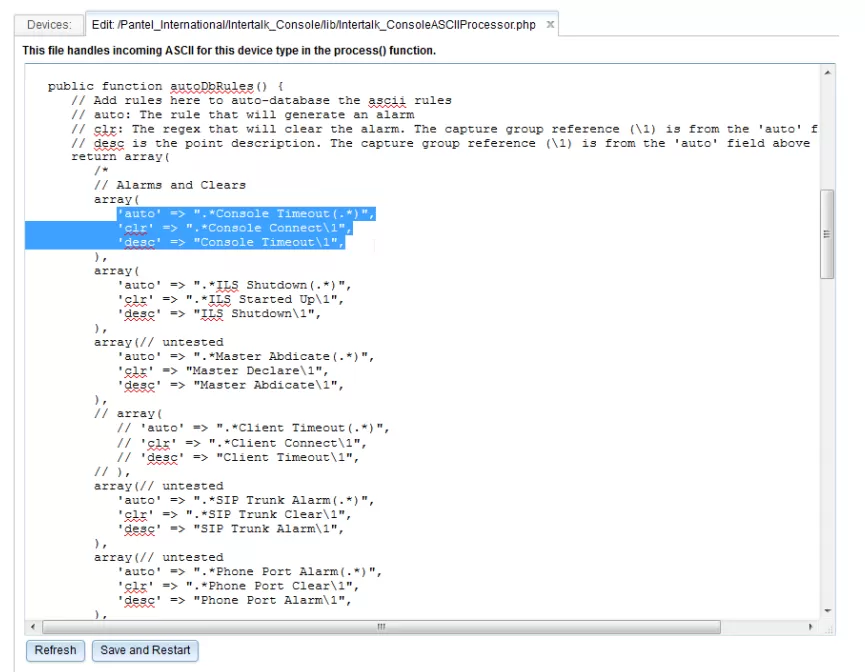Click the highlighted Console Timeout 'auto' line
Screen dimensions: 865x672
(245, 214)
